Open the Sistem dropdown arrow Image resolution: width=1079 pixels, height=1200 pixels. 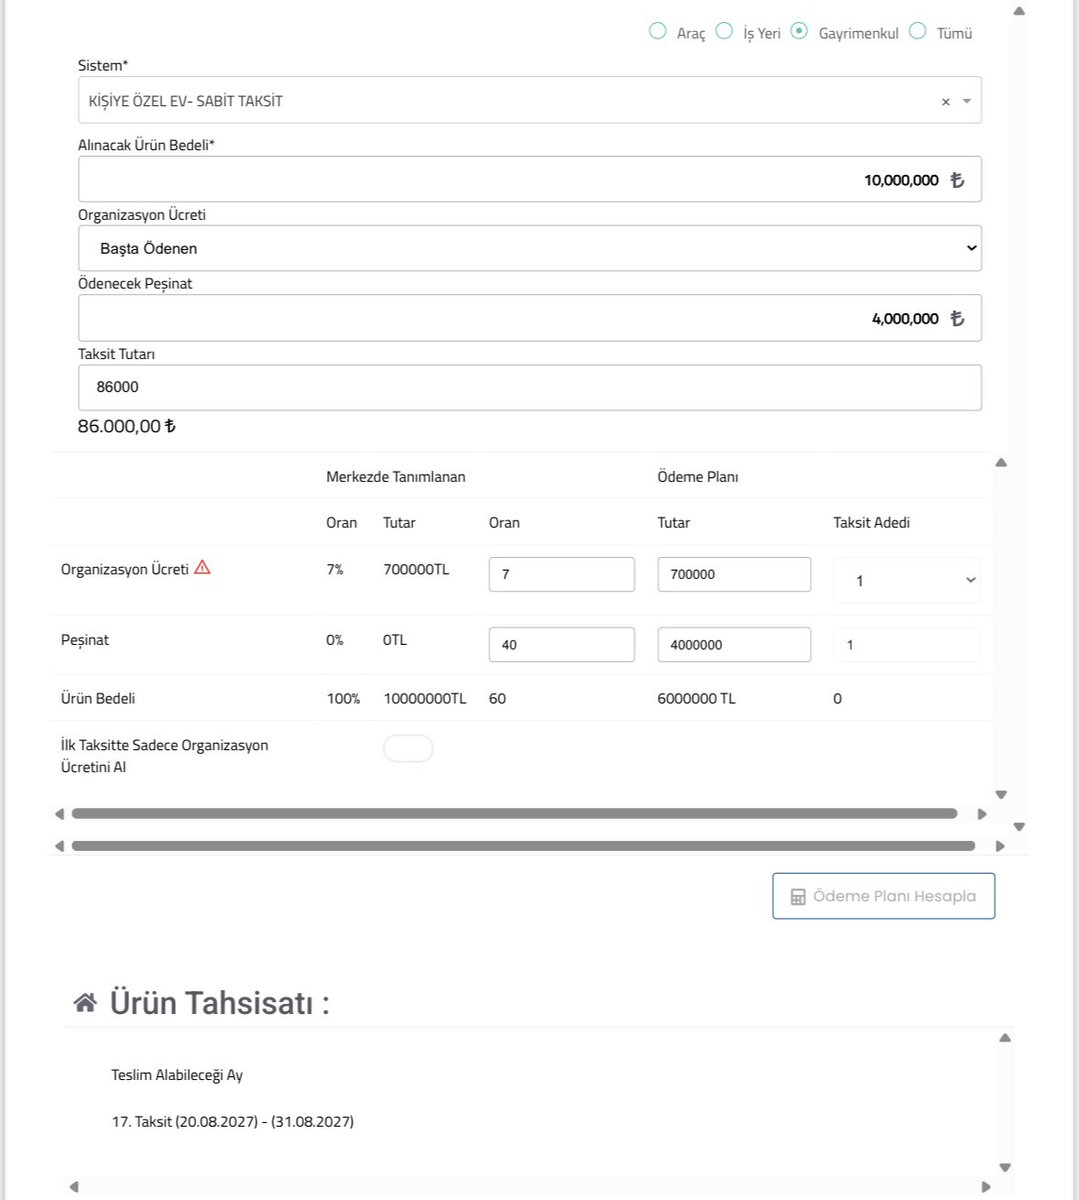tap(967, 101)
